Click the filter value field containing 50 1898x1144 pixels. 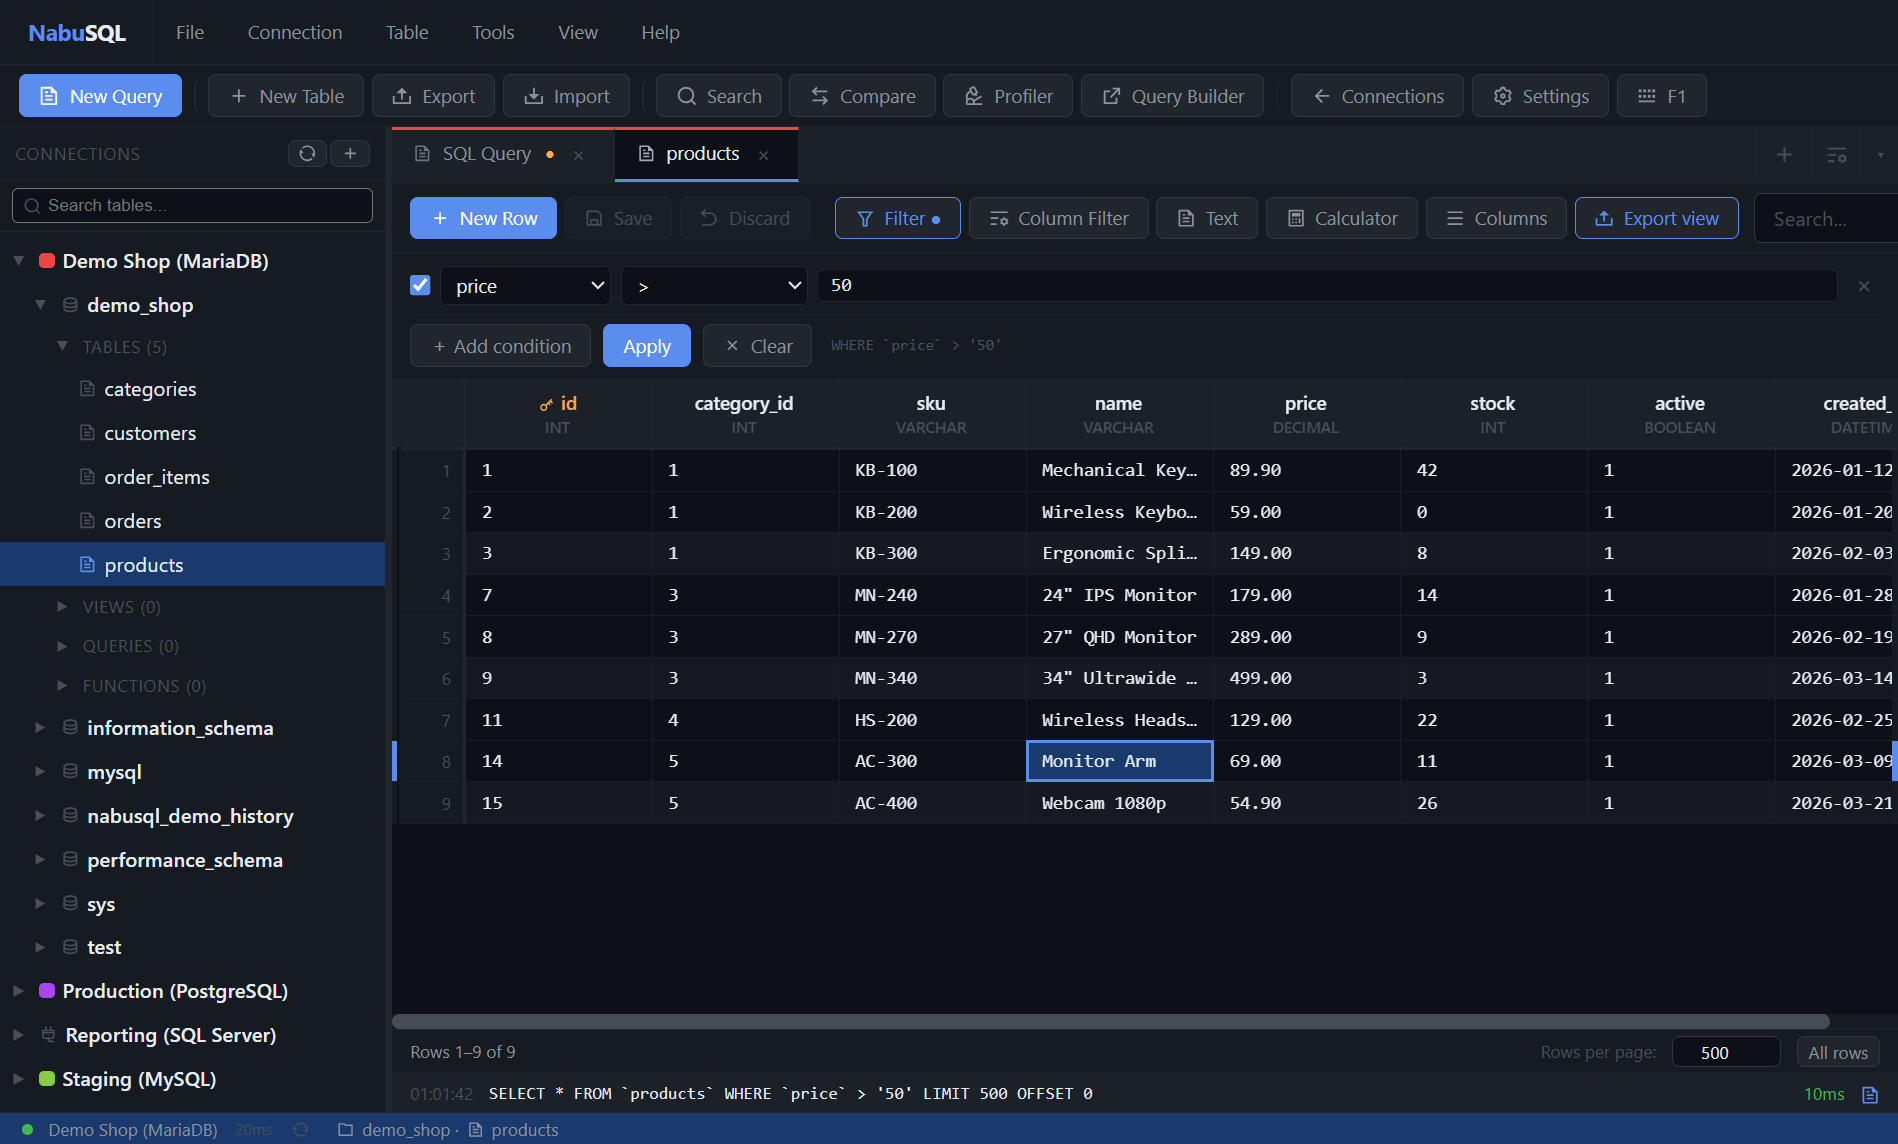tap(1327, 286)
